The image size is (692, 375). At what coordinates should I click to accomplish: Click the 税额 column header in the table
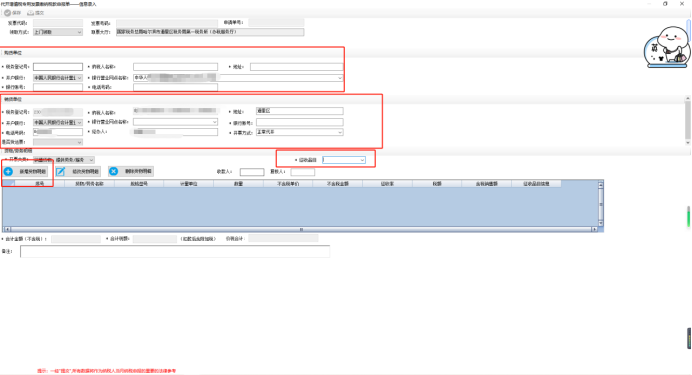437,184
